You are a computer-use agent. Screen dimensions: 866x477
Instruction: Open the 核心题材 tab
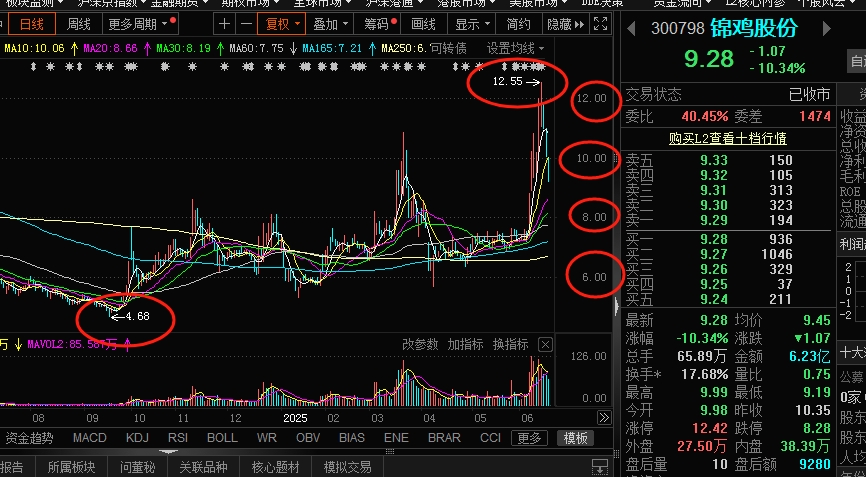(x=275, y=467)
